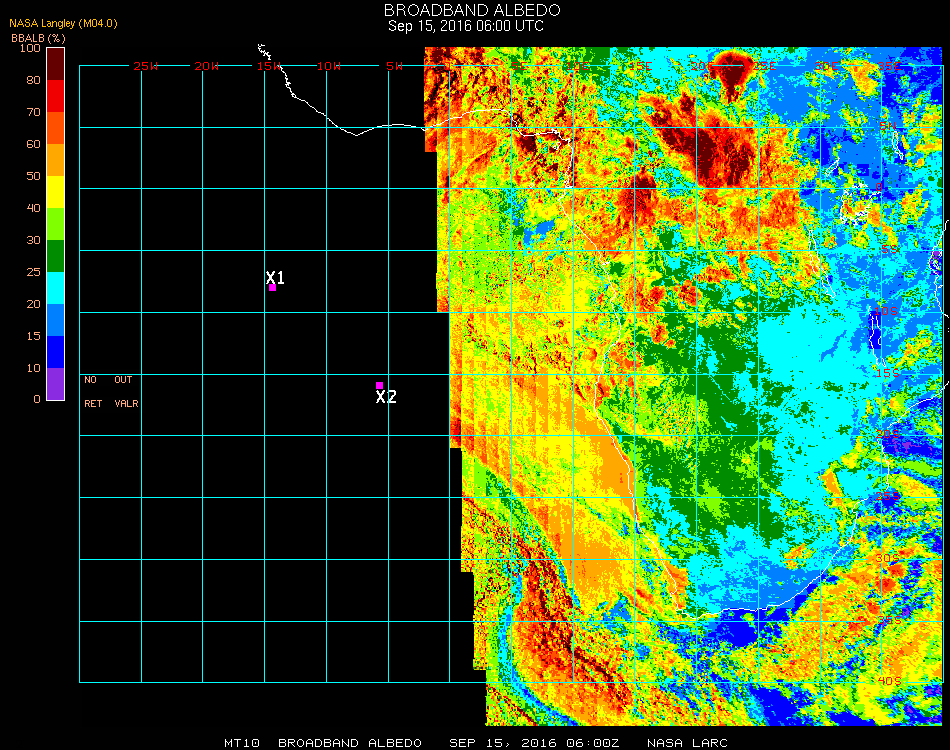The image size is (950, 750).
Task: Click the NASA Langley (M04.0) label
Action: (63, 24)
